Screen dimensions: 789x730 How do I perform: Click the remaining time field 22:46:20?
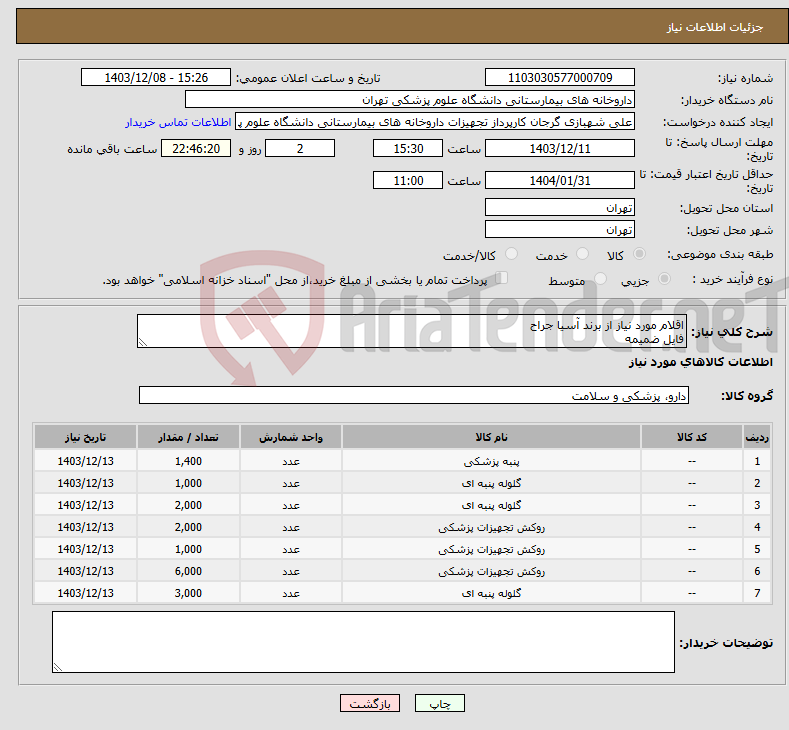coord(196,148)
